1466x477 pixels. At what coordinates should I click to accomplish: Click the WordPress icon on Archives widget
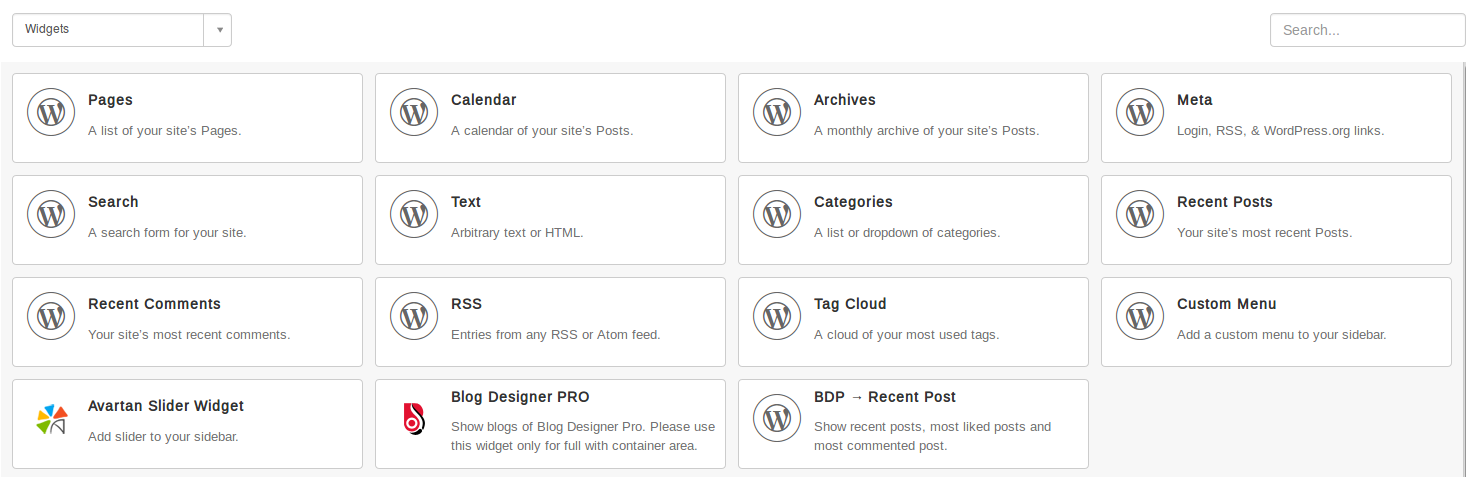tap(777, 112)
